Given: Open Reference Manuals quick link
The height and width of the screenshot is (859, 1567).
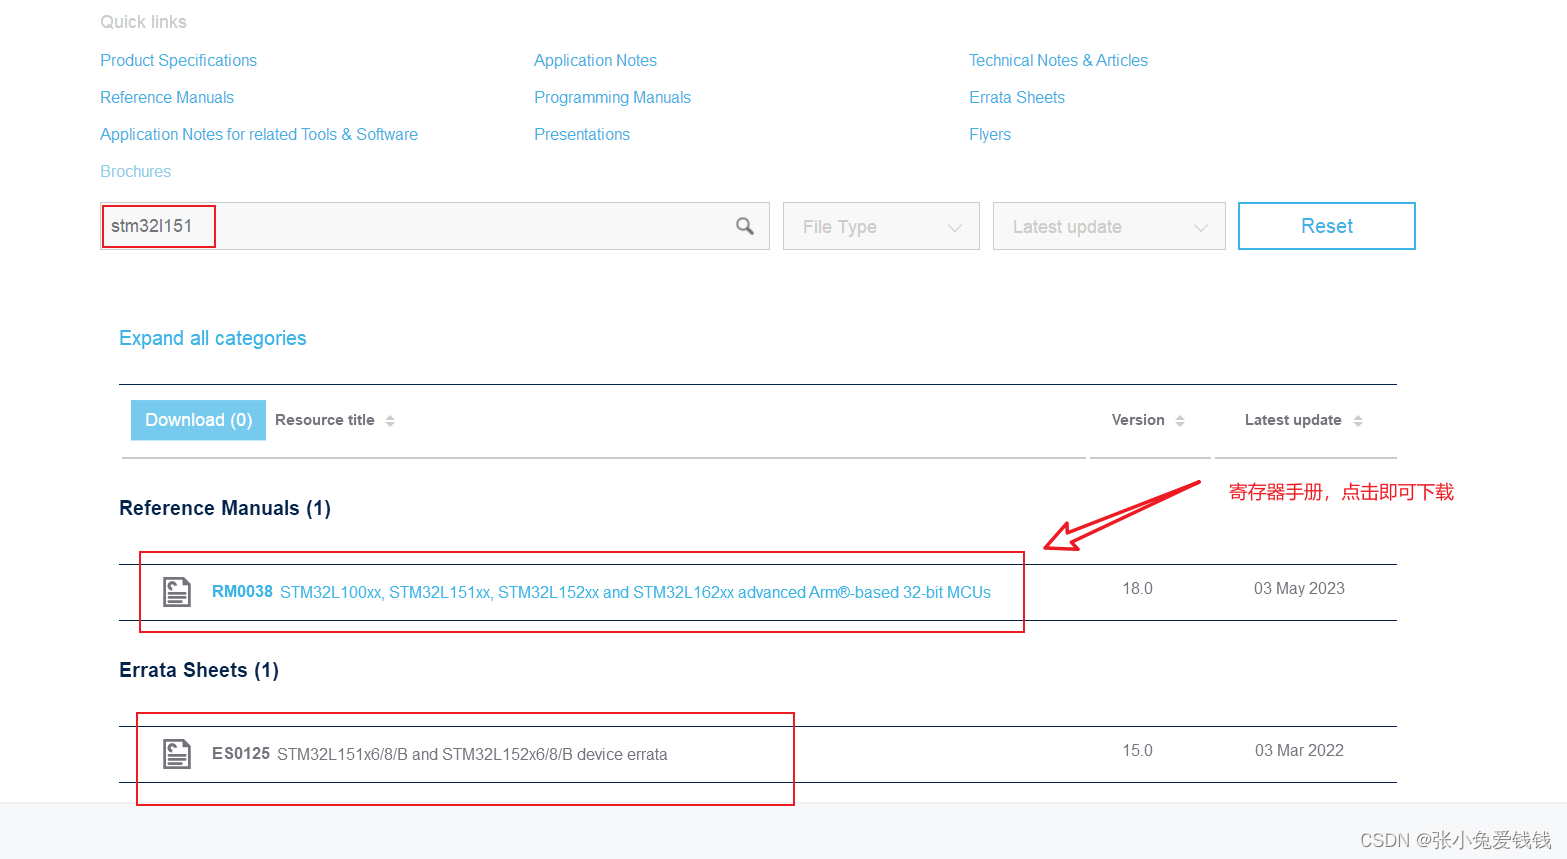Looking at the screenshot, I should [167, 97].
